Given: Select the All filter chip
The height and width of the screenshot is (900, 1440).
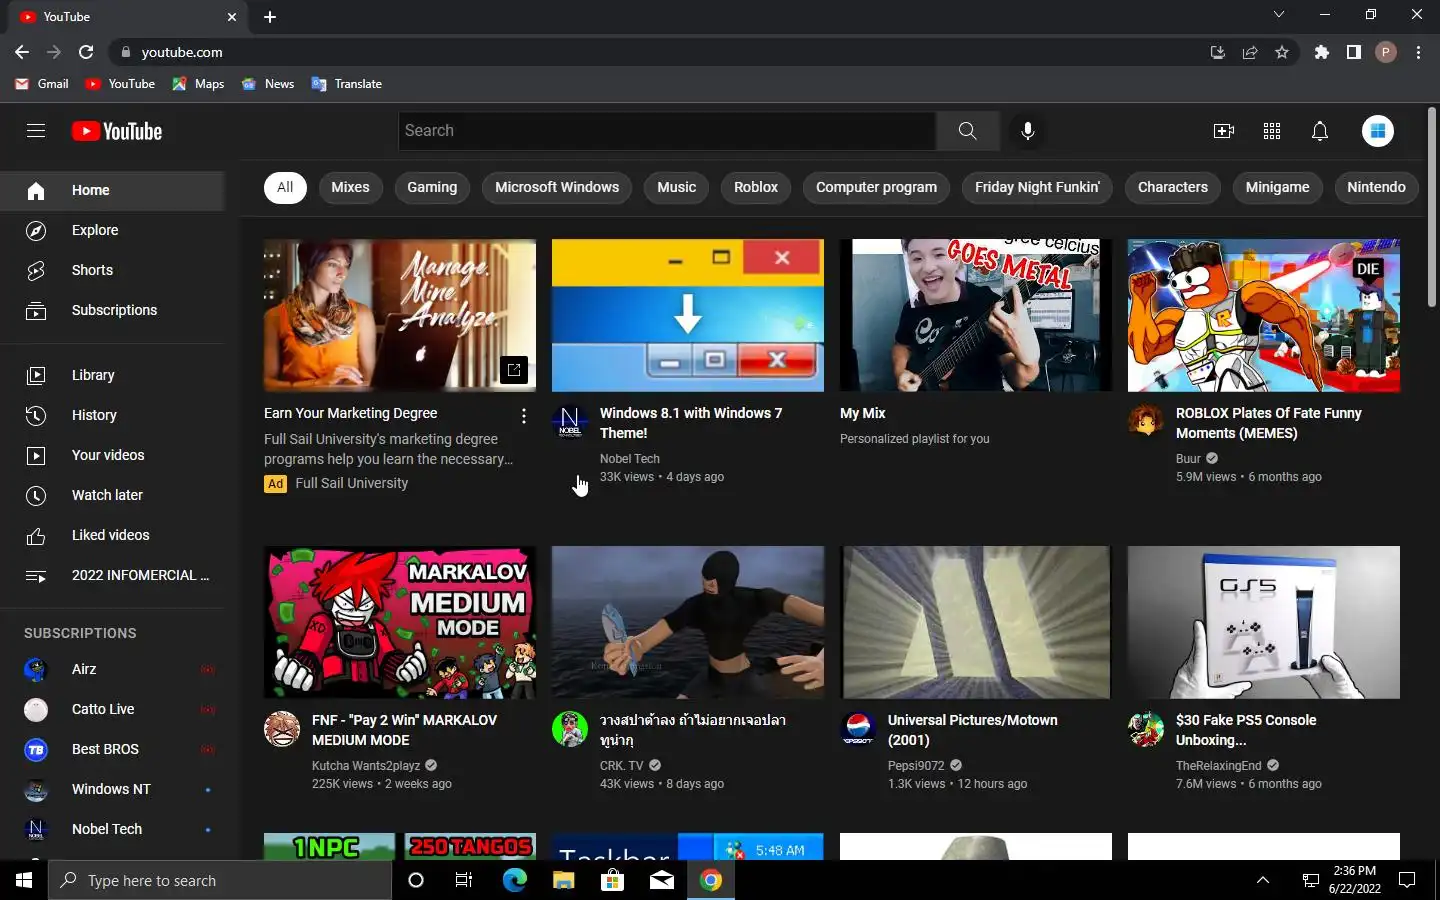Looking at the screenshot, I should [285, 187].
